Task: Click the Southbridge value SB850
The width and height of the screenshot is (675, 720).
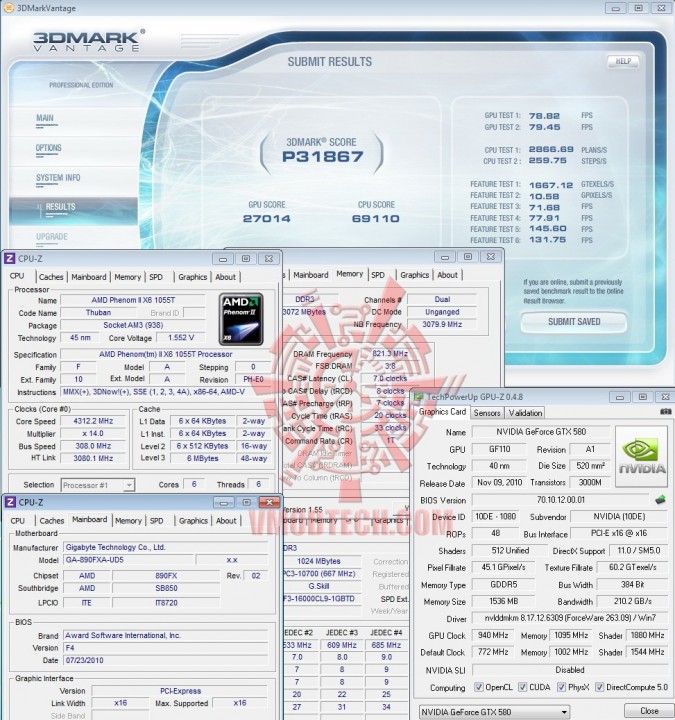Action: coord(166,588)
